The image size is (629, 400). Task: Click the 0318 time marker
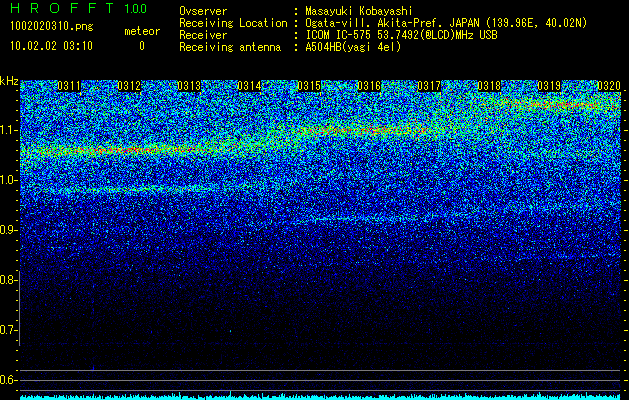pyautogui.click(x=489, y=86)
